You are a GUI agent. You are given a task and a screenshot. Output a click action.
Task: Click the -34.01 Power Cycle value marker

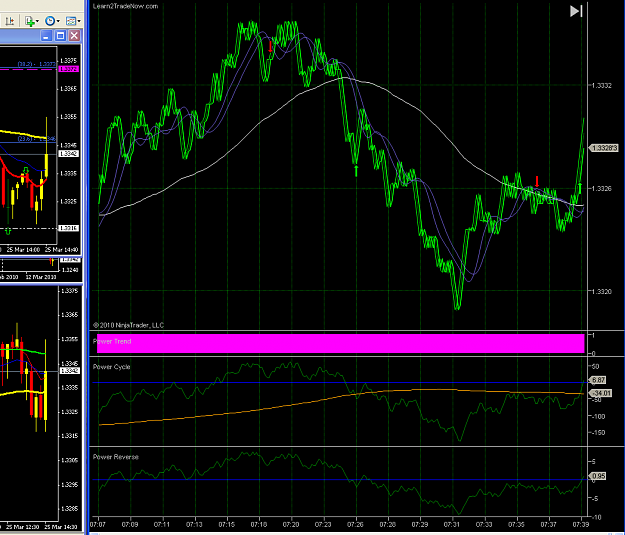tap(600, 393)
